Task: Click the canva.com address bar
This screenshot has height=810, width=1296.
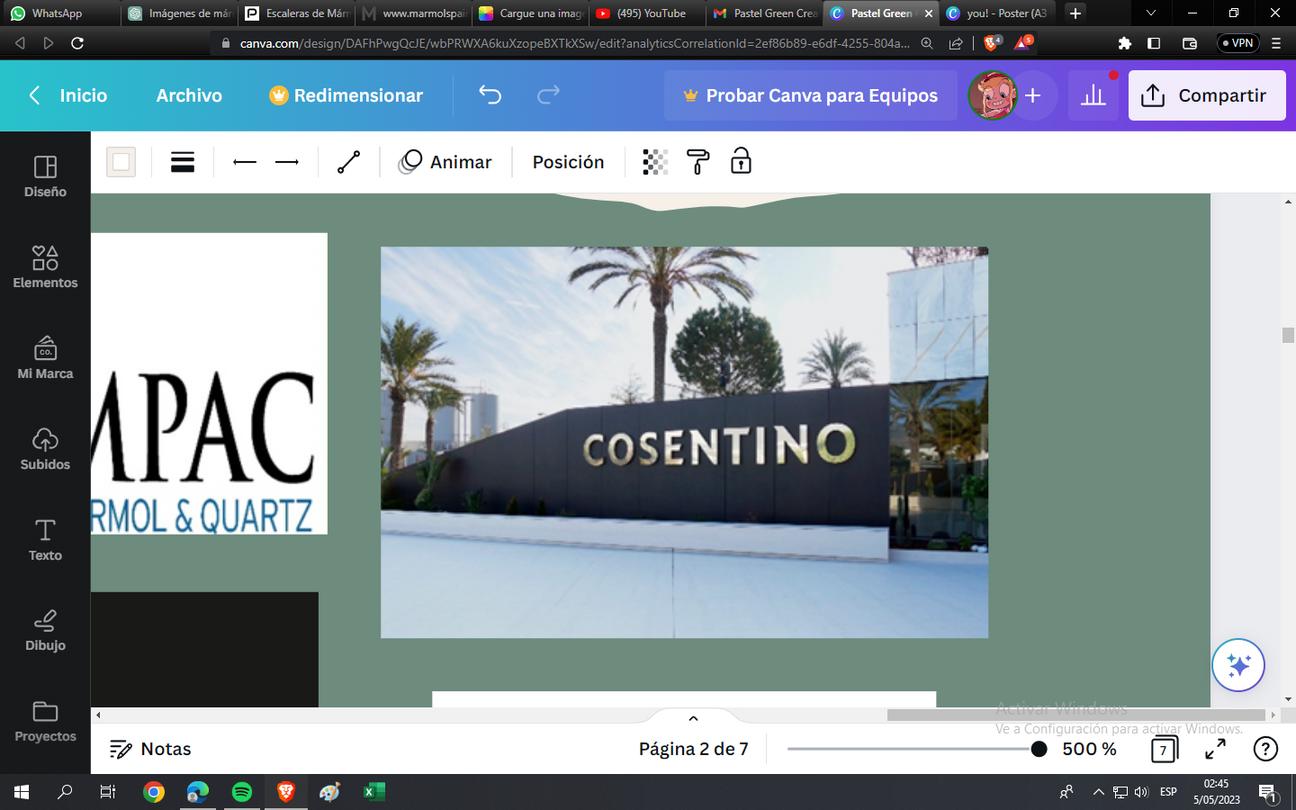Action: [x=574, y=43]
